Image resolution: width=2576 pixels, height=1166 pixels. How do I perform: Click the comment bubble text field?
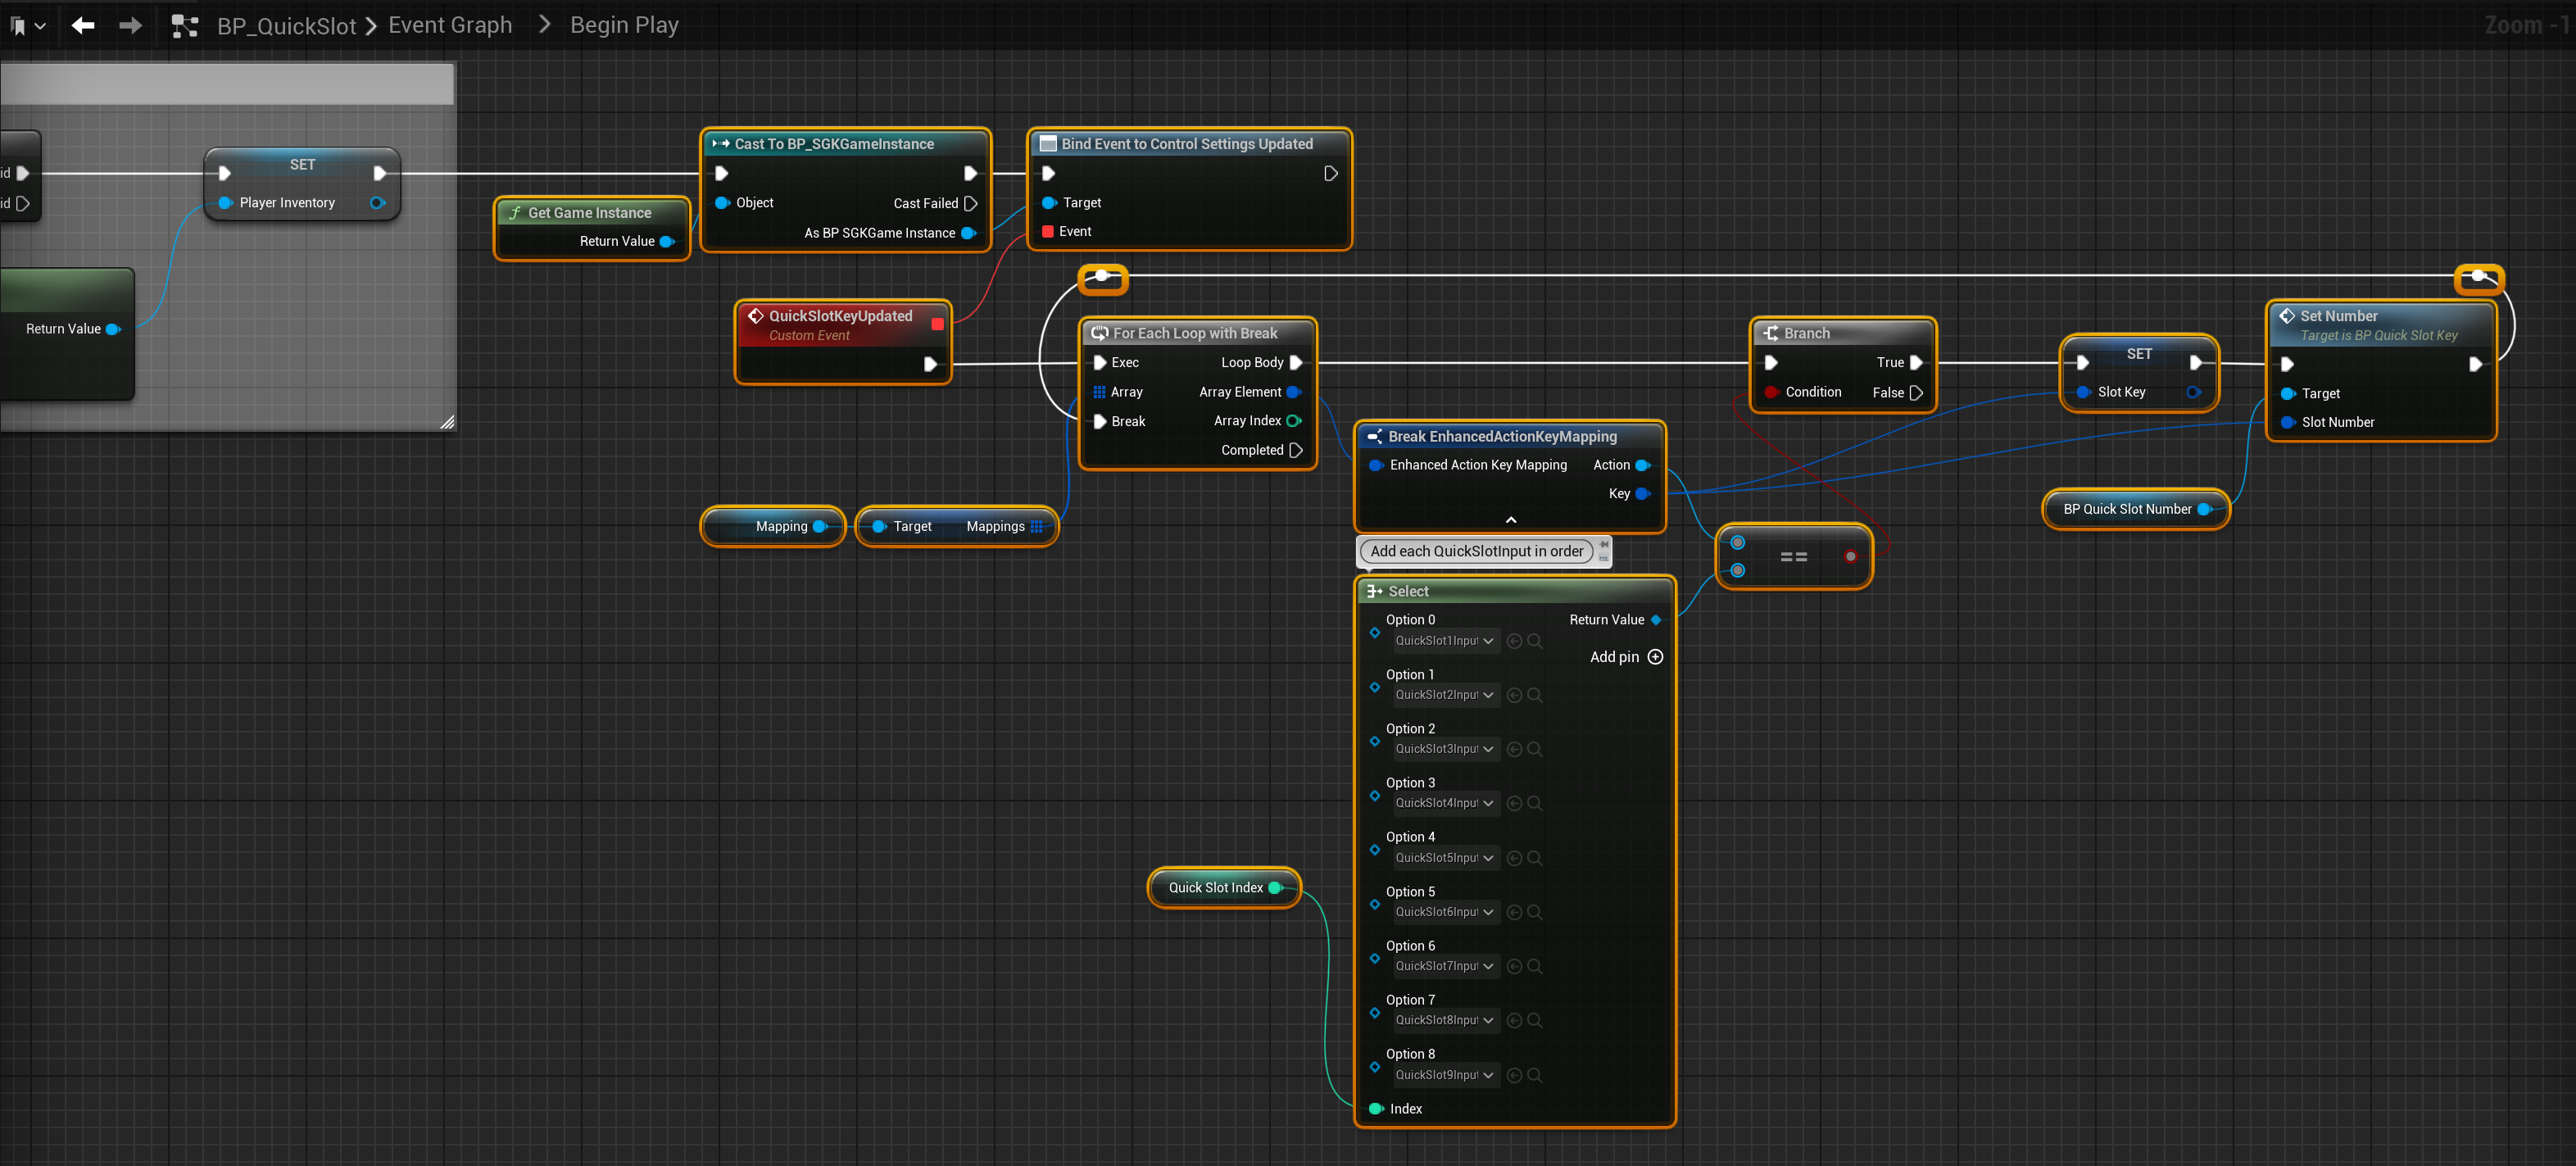coord(1476,551)
